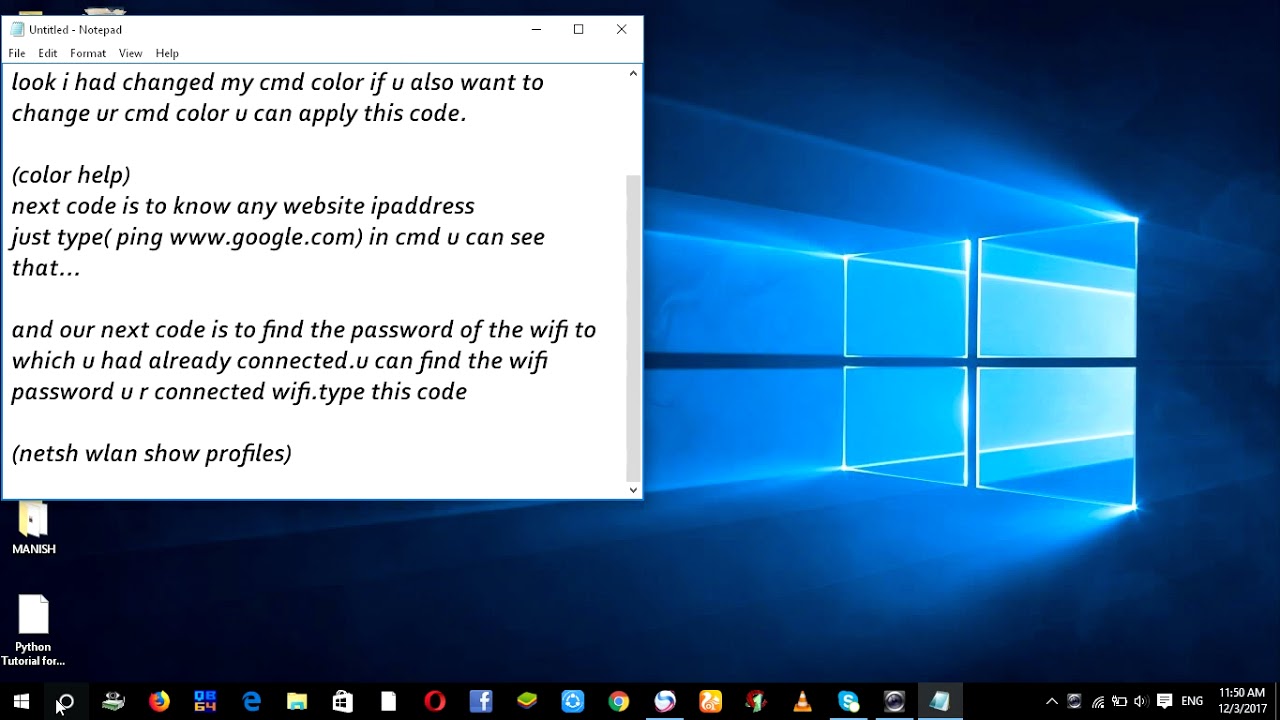Open the clock showing 11:50 AM
Image resolution: width=1280 pixels, height=720 pixels.
pos(1242,701)
